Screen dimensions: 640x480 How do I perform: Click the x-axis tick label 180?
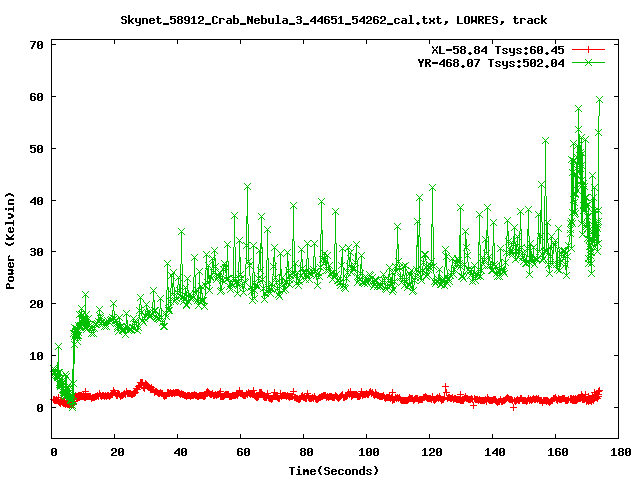621,452
